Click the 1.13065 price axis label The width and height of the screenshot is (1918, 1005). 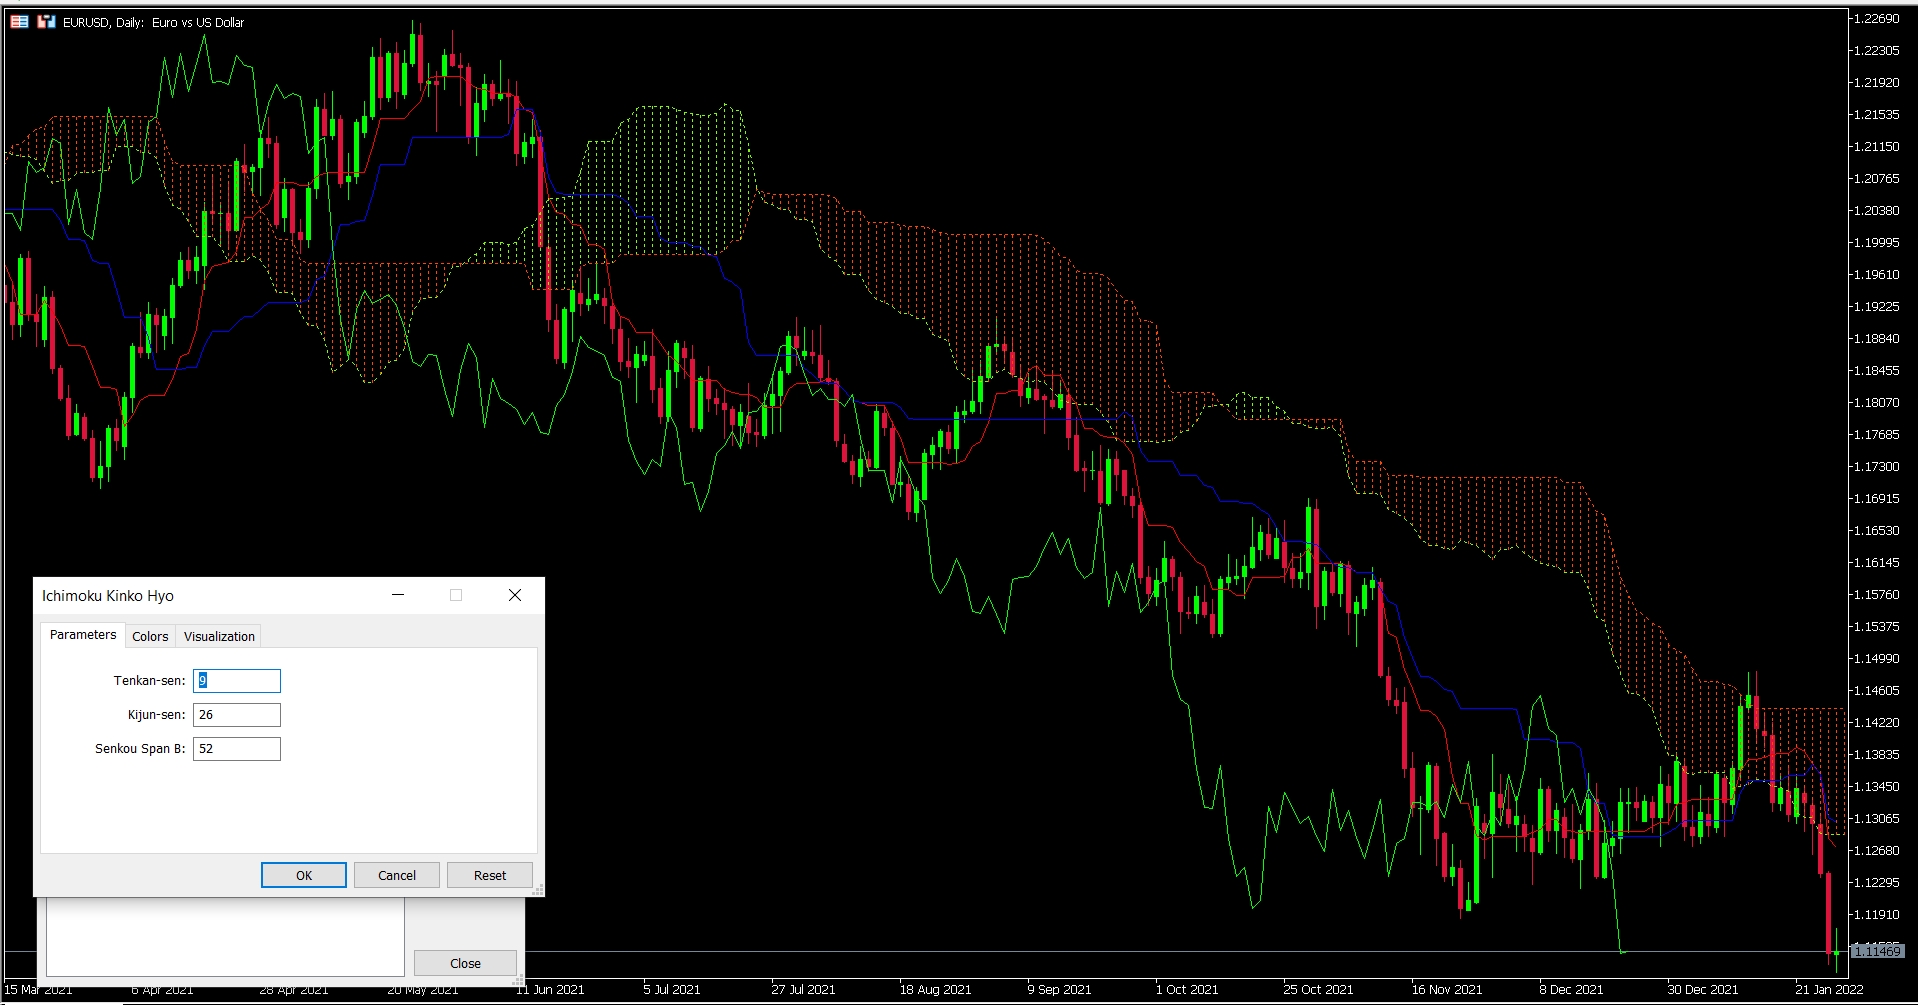click(1876, 818)
